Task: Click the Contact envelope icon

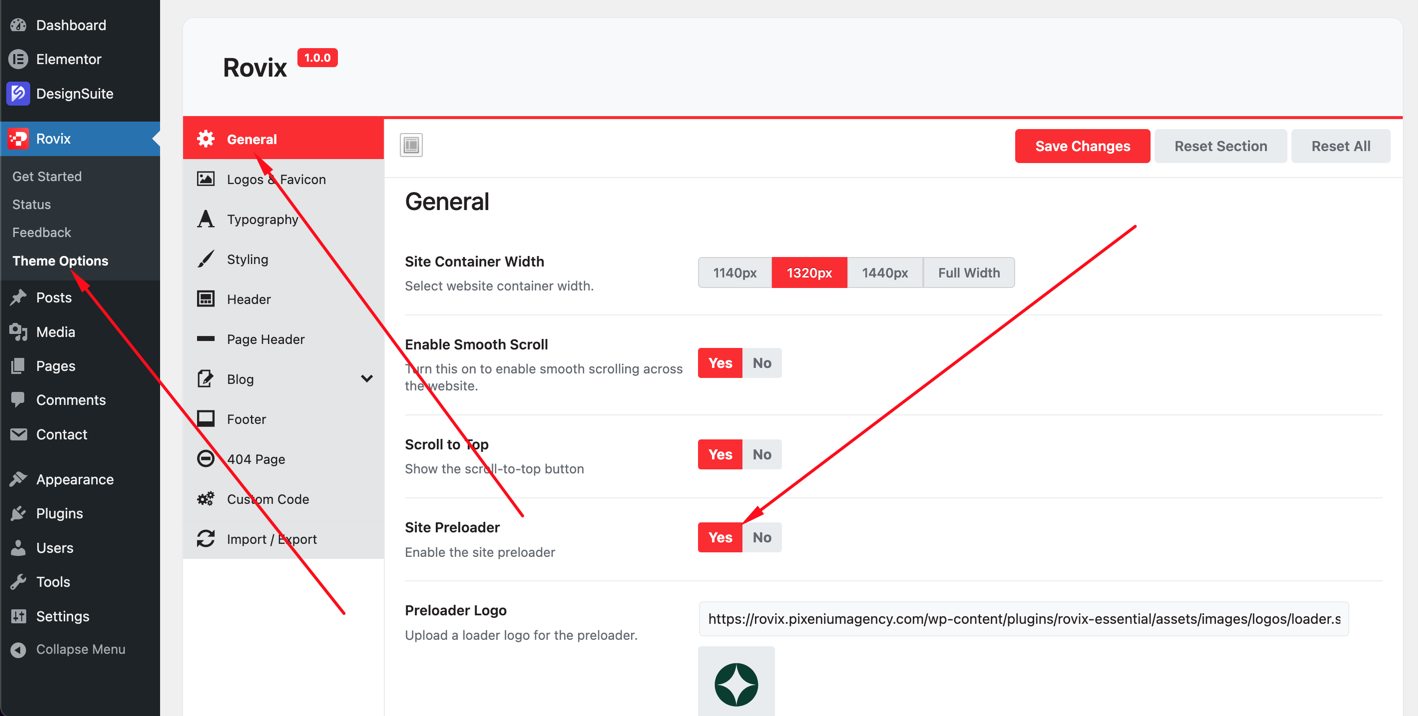Action: [x=18, y=434]
